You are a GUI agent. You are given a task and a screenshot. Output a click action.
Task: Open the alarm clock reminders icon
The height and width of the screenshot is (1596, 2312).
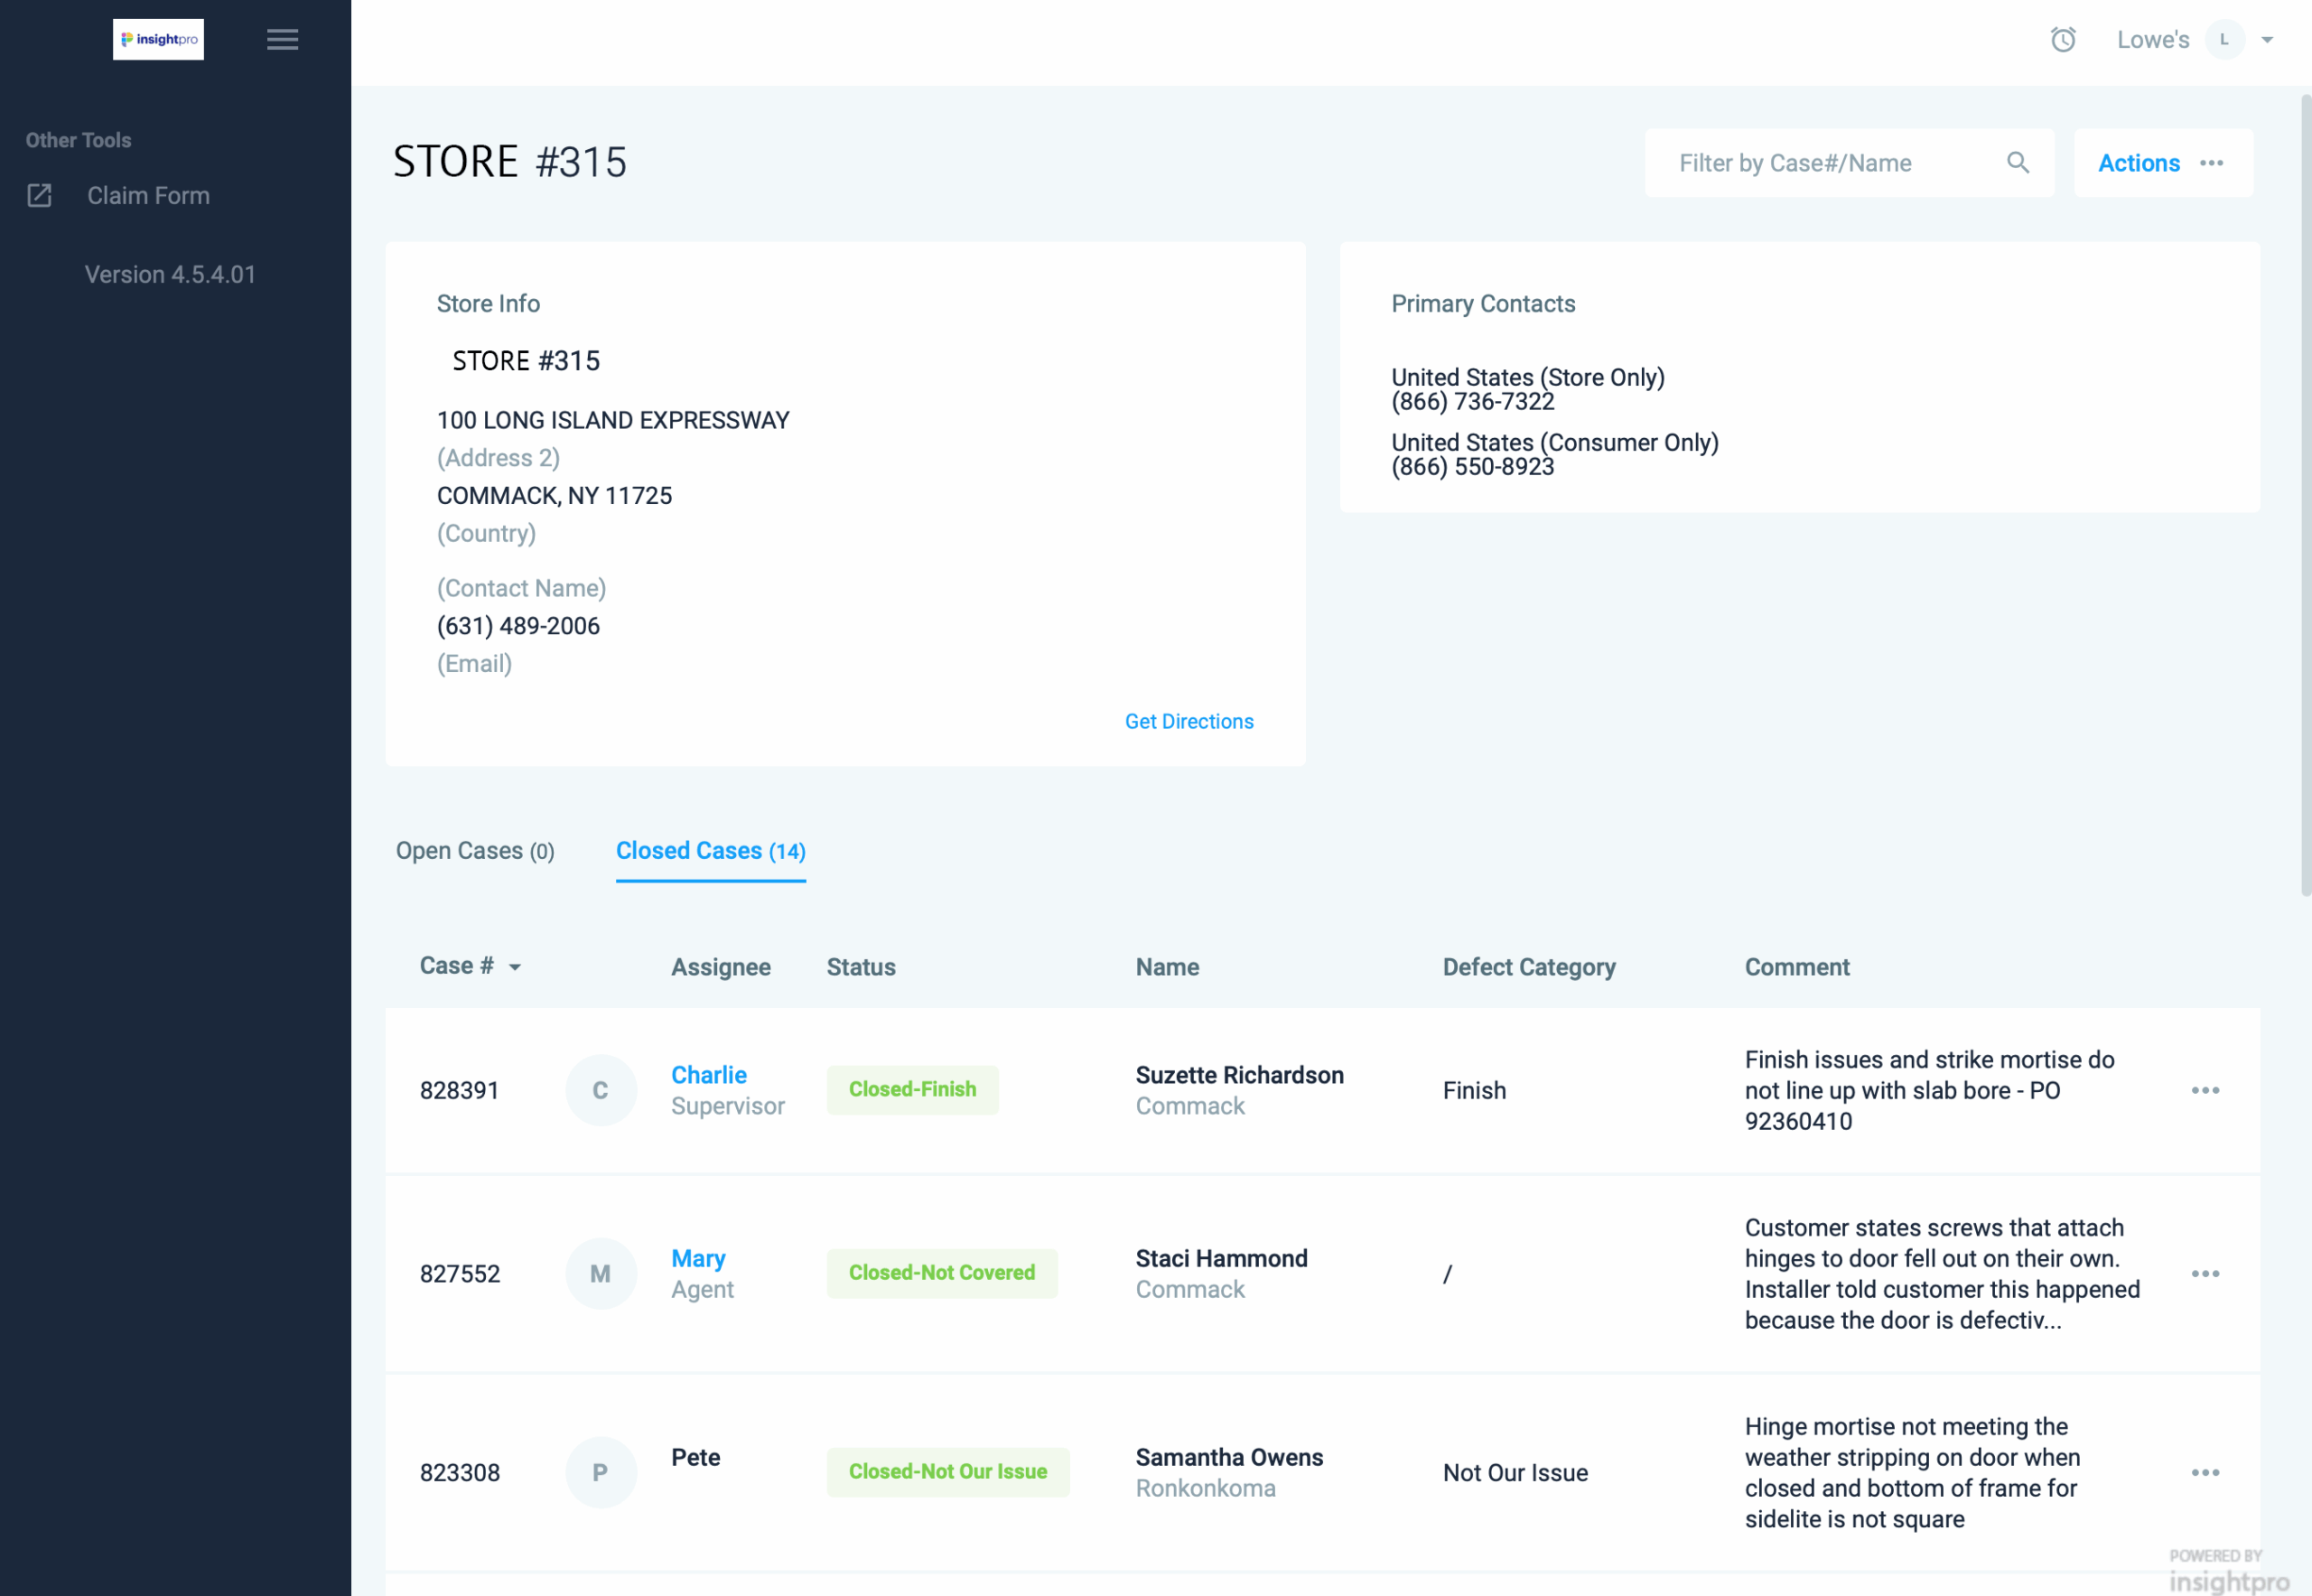(x=2063, y=40)
